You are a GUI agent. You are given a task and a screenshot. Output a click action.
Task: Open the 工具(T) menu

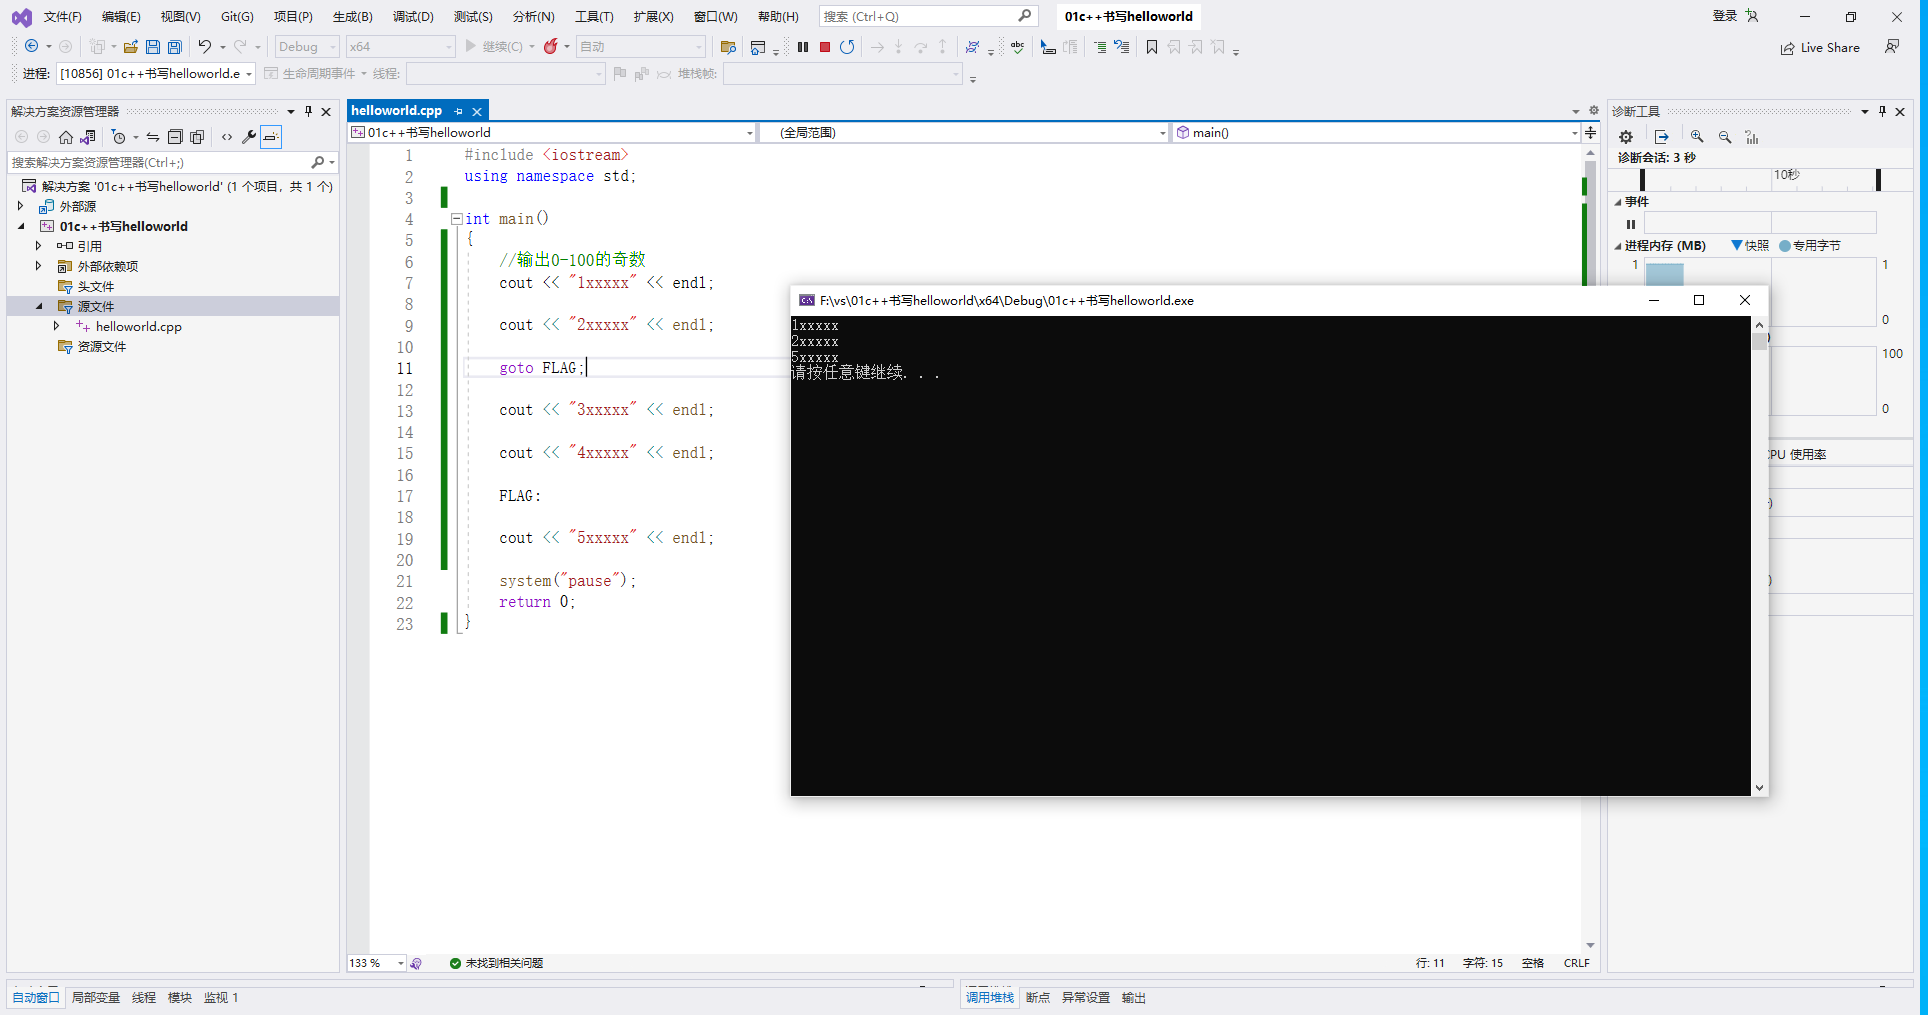(x=594, y=16)
